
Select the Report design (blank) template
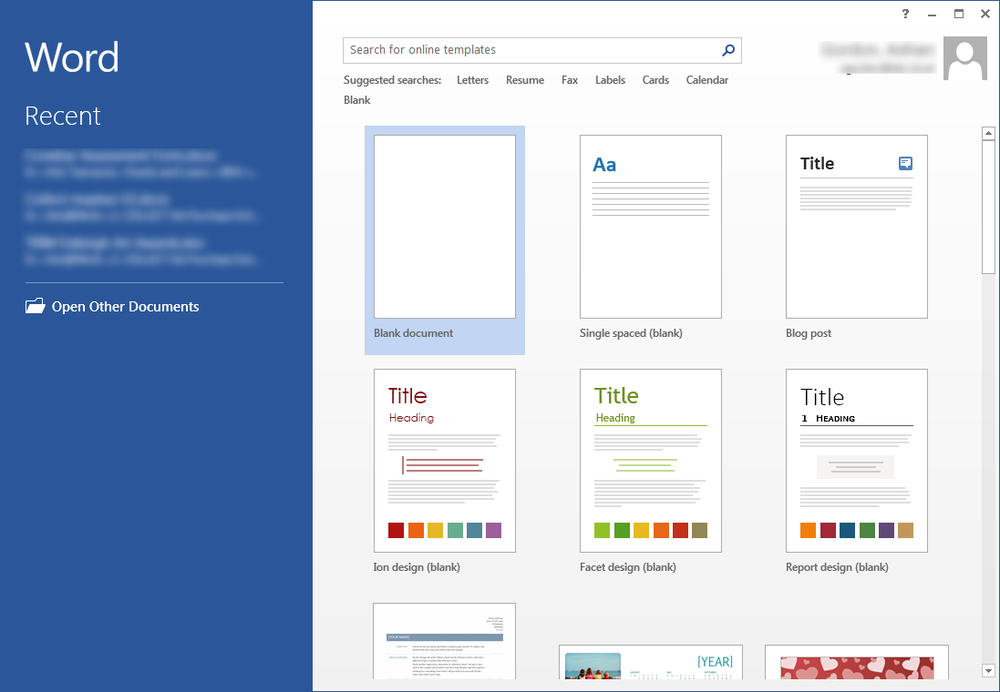pyautogui.click(x=857, y=472)
